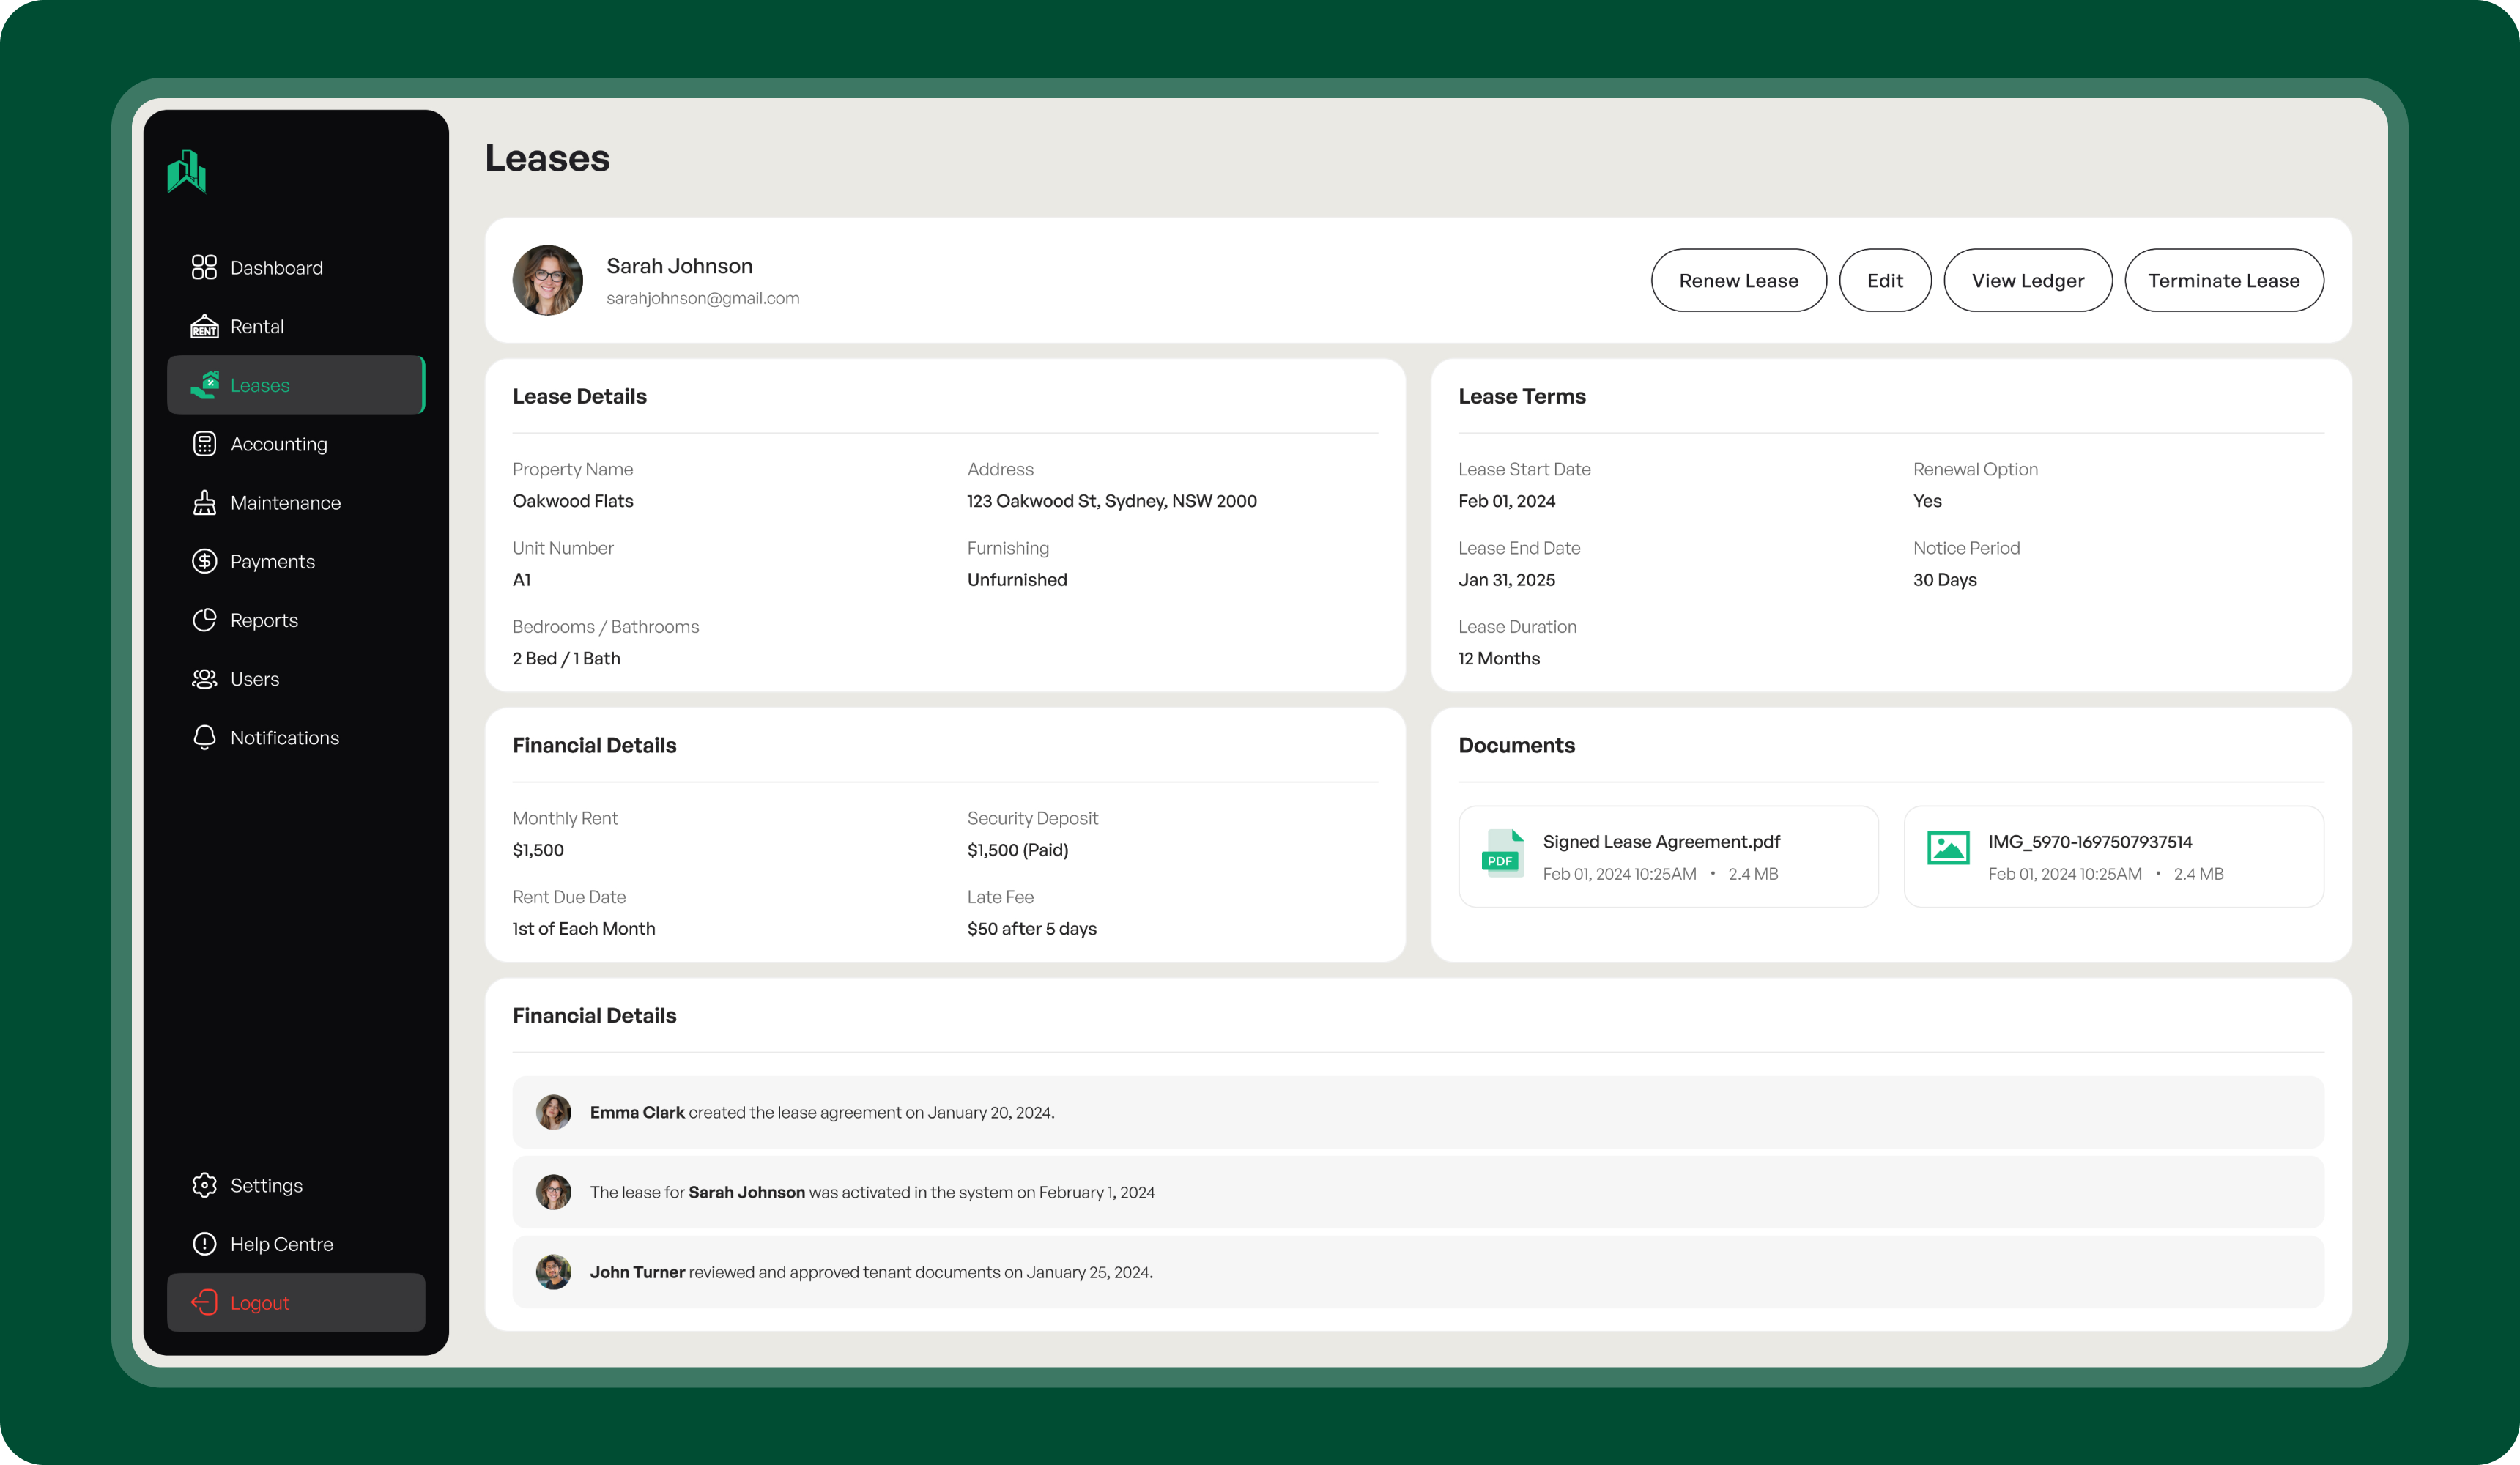Click the Oakwood Flats property name
The image size is (2520, 1465).
[573, 501]
